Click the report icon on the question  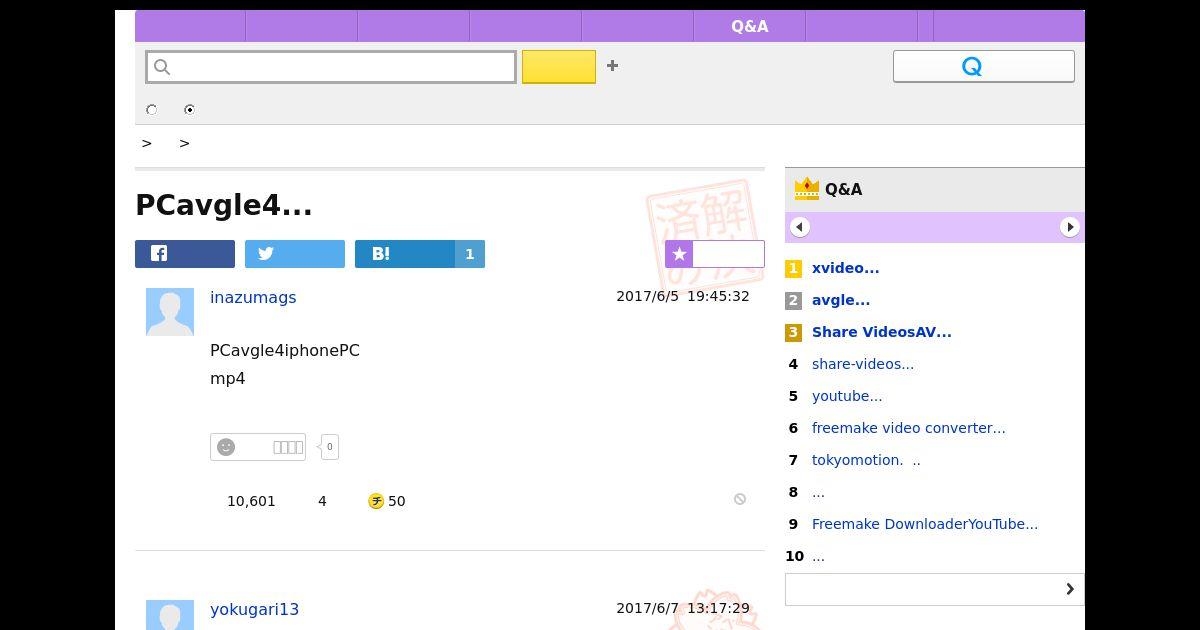(x=740, y=499)
